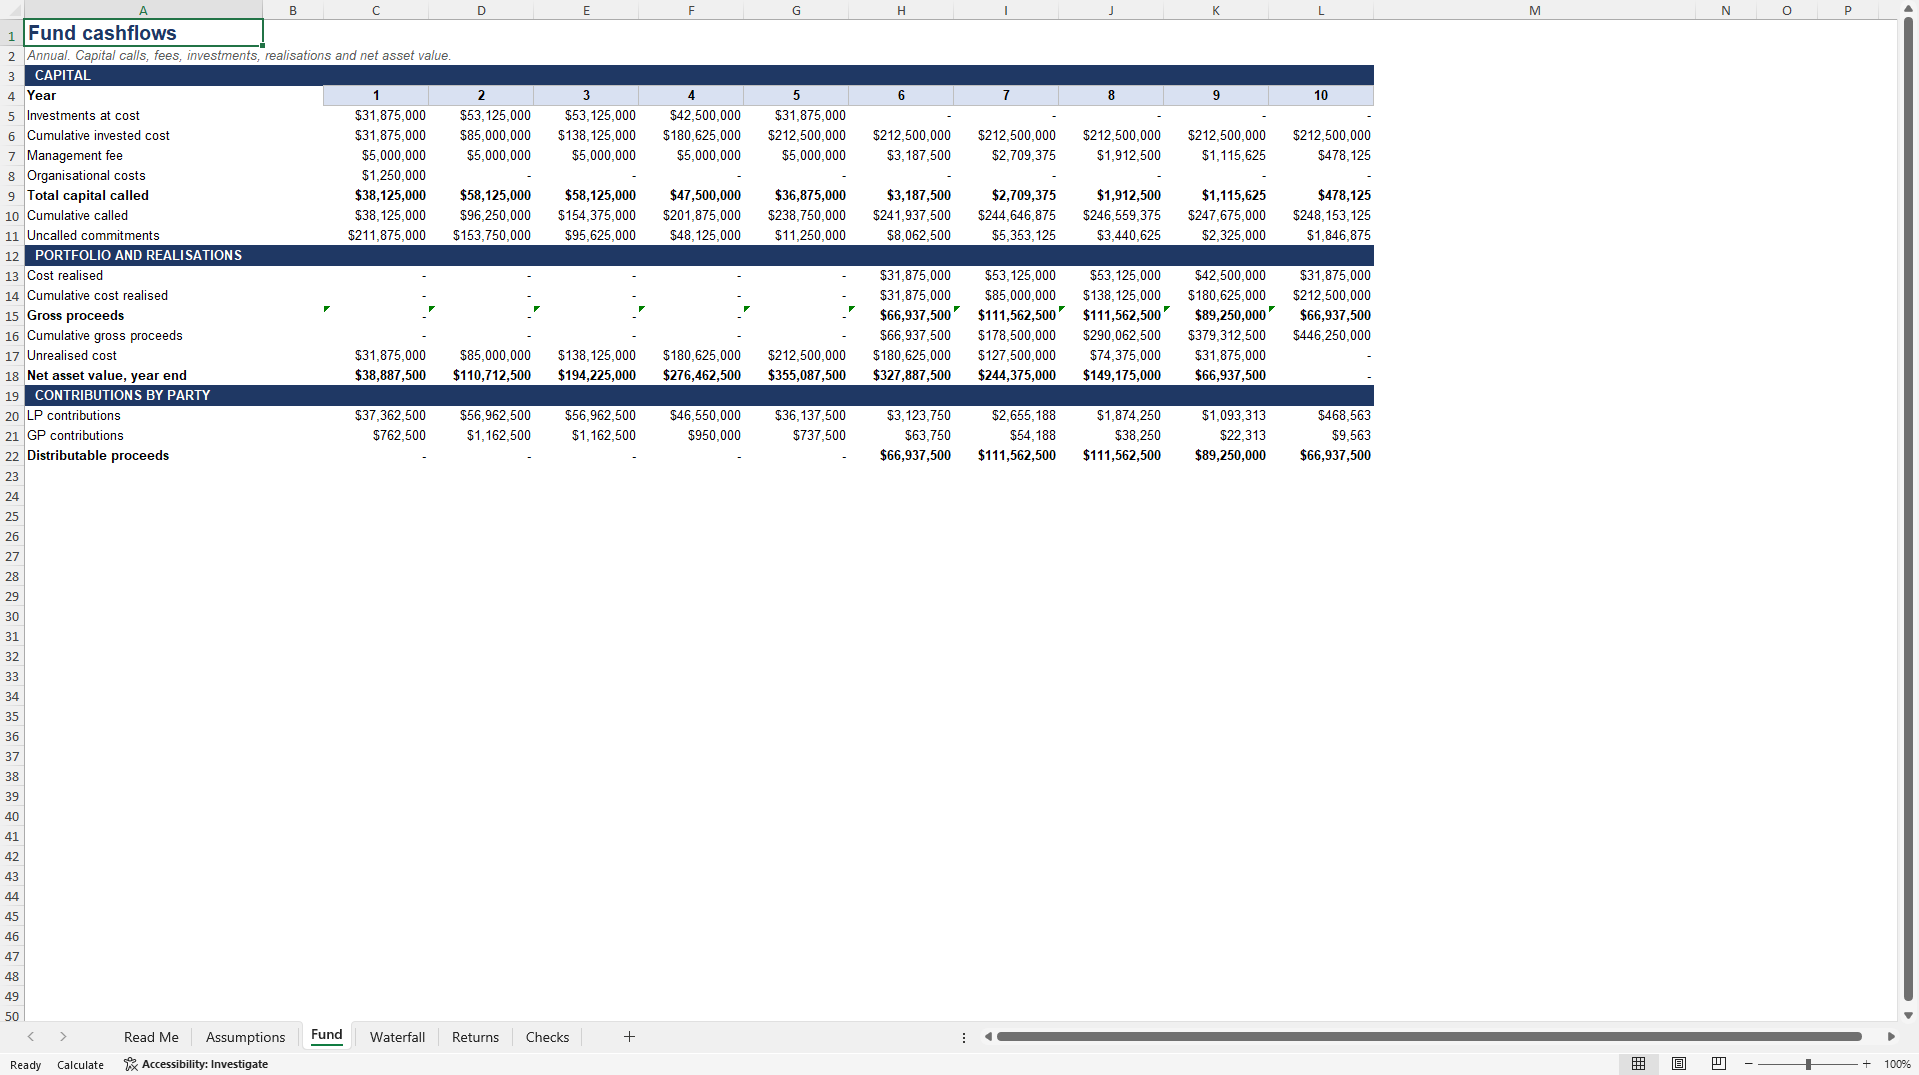Viewport: 1919px width, 1075px height.
Task: Select column M header
Action: pos(1534,10)
